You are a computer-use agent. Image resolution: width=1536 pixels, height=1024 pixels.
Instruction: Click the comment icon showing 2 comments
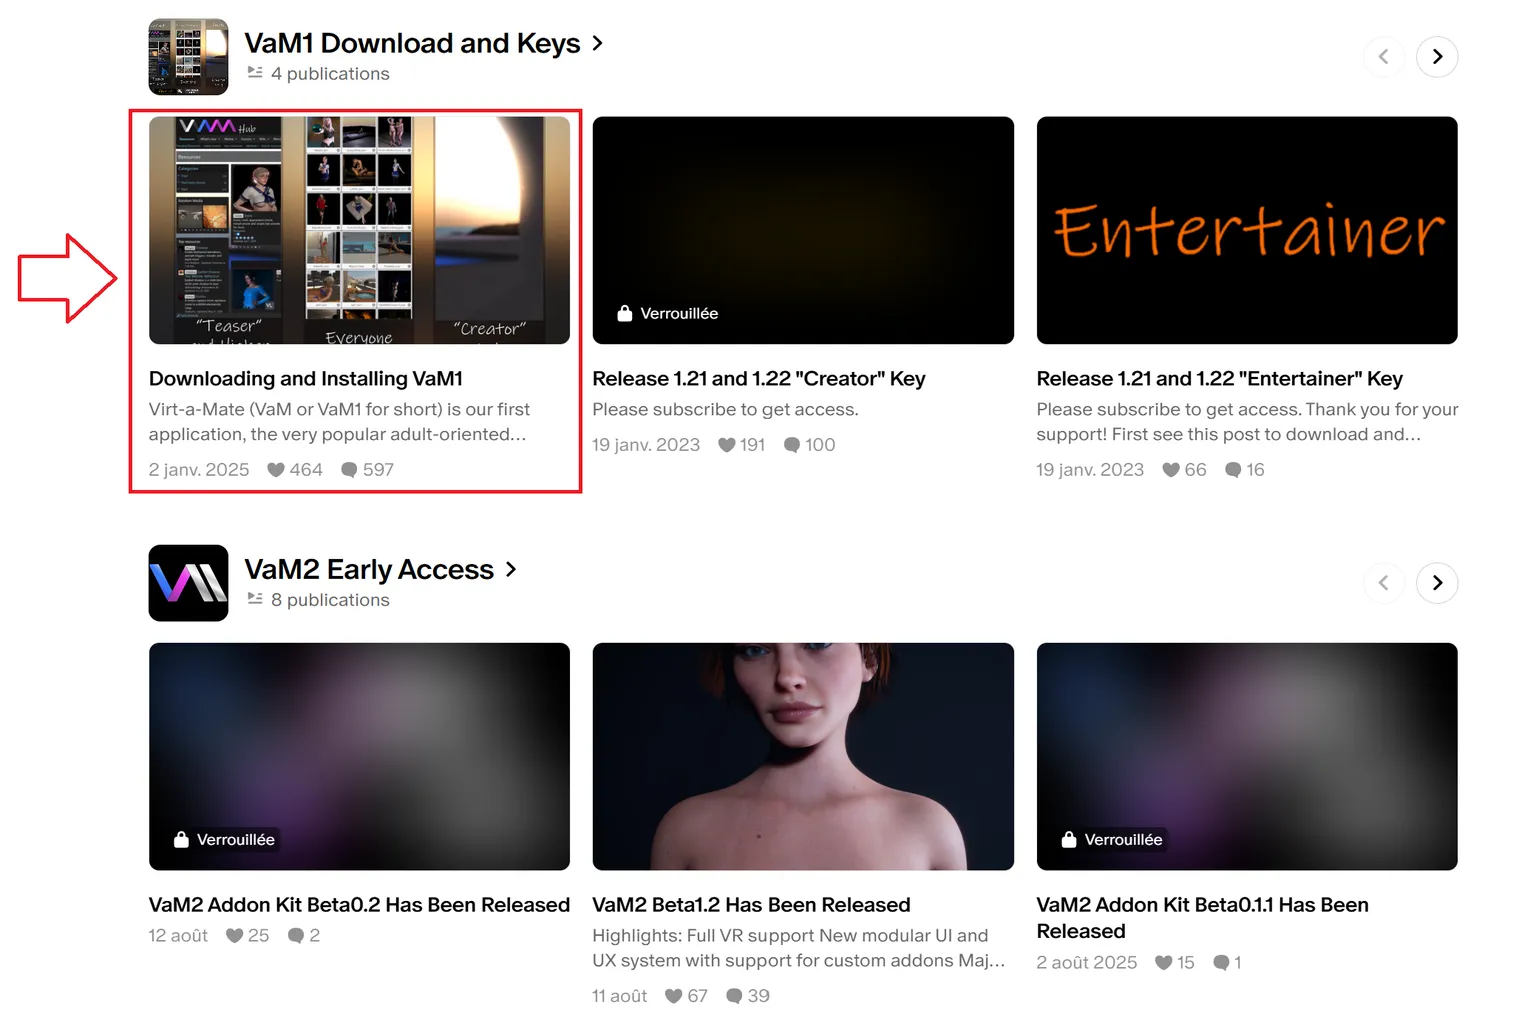click(x=296, y=936)
